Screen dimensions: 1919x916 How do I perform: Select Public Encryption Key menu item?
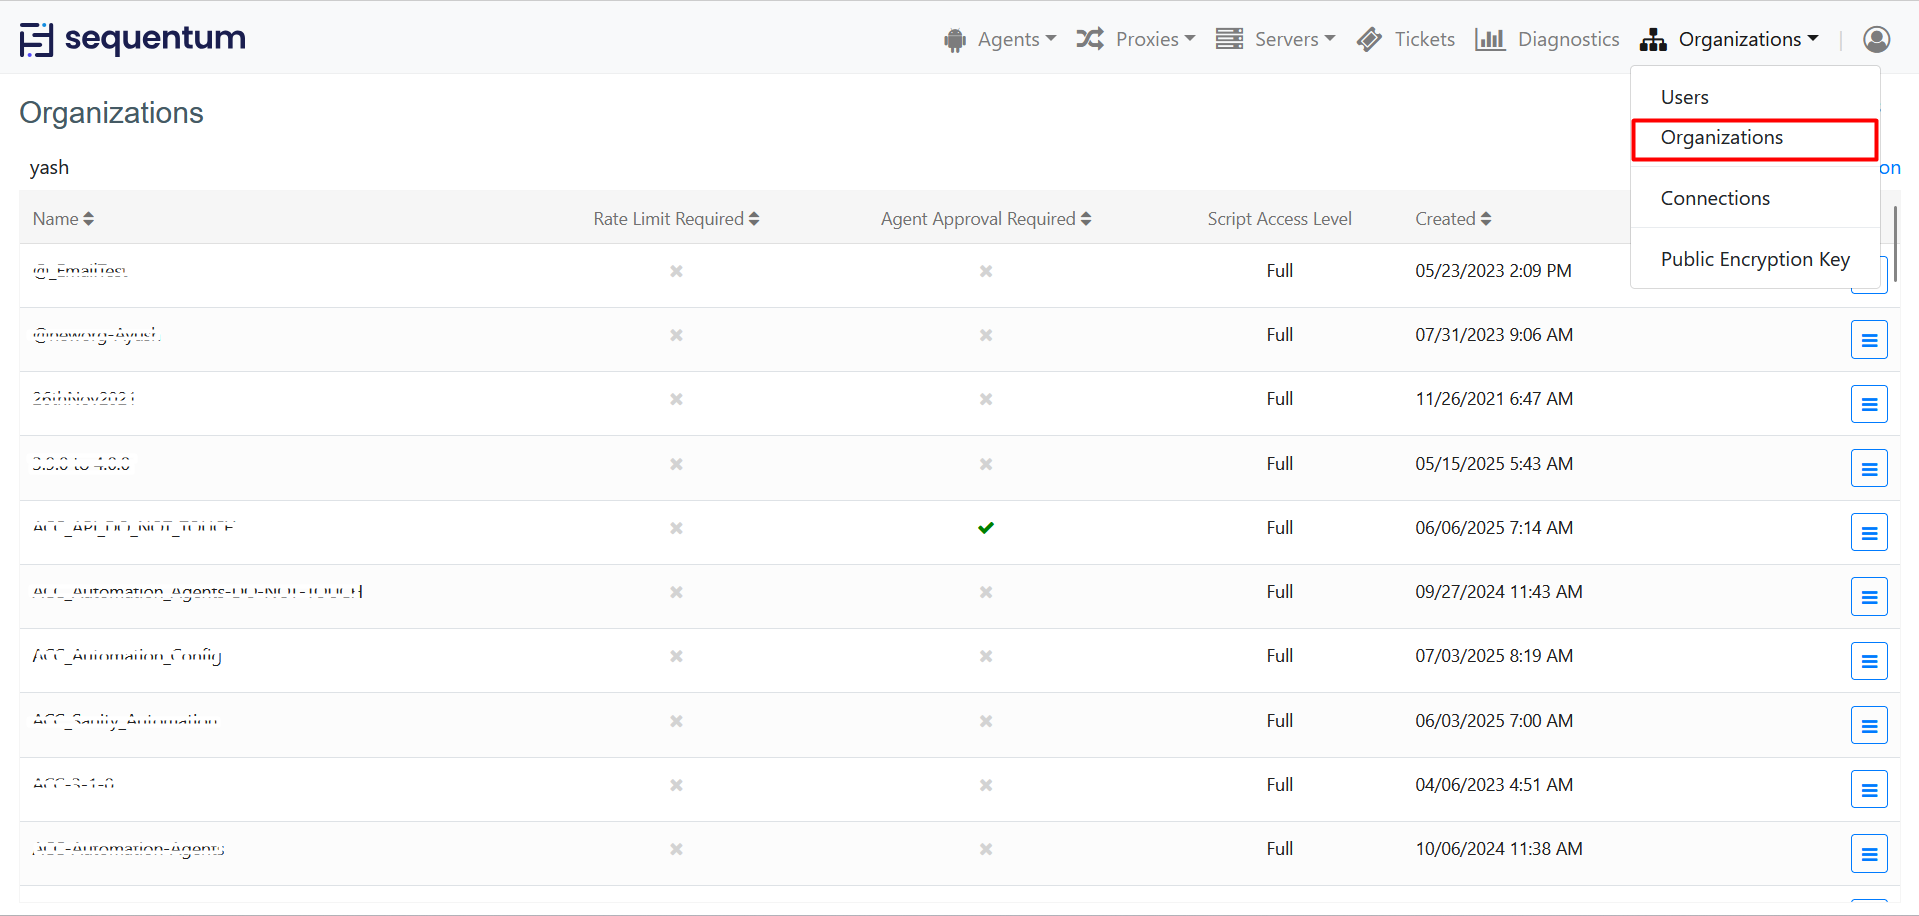point(1754,259)
